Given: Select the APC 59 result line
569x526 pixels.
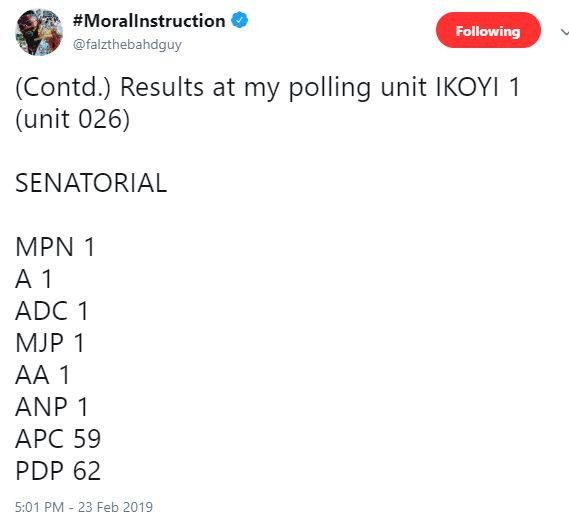Looking at the screenshot, I should pos(58,439).
